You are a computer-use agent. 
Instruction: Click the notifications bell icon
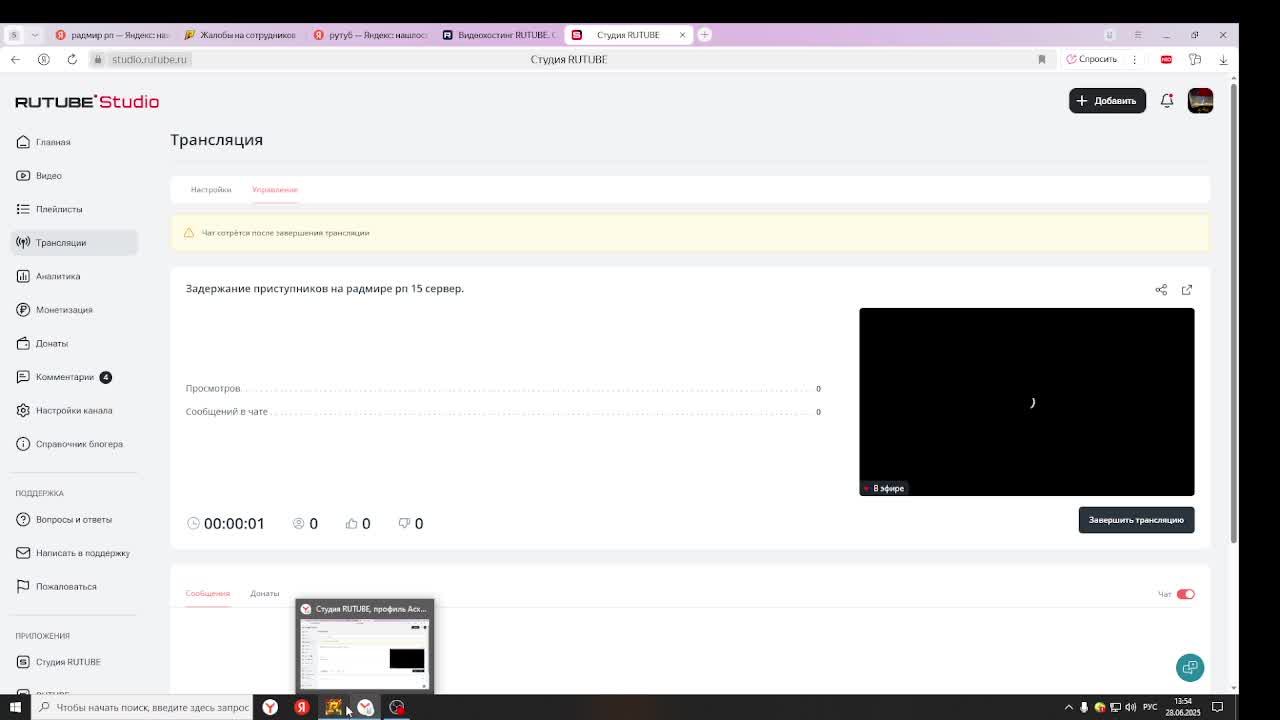[x=1167, y=101]
